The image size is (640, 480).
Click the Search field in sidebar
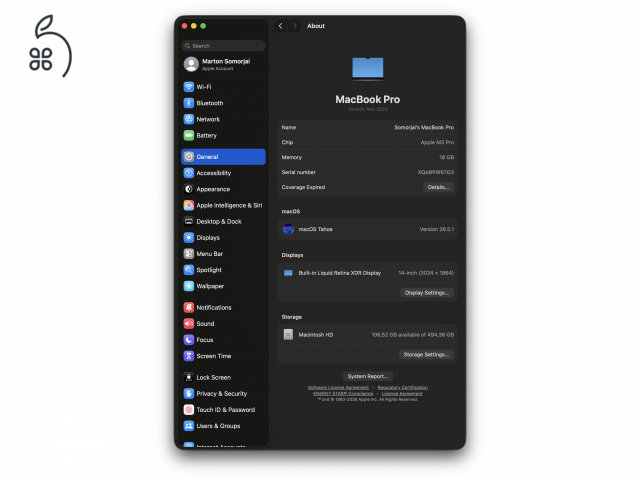click(223, 46)
